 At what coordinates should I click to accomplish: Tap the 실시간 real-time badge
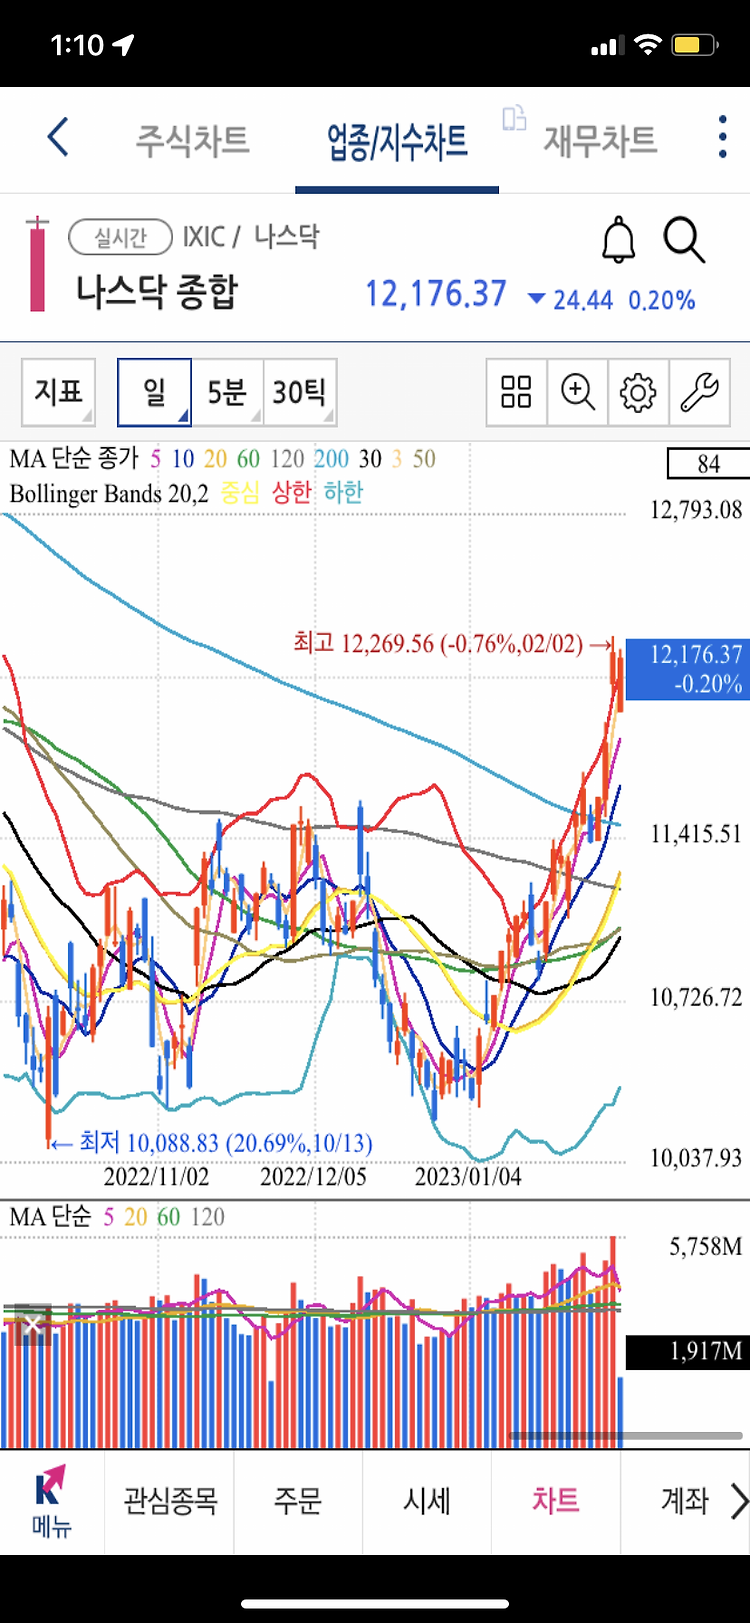120,237
